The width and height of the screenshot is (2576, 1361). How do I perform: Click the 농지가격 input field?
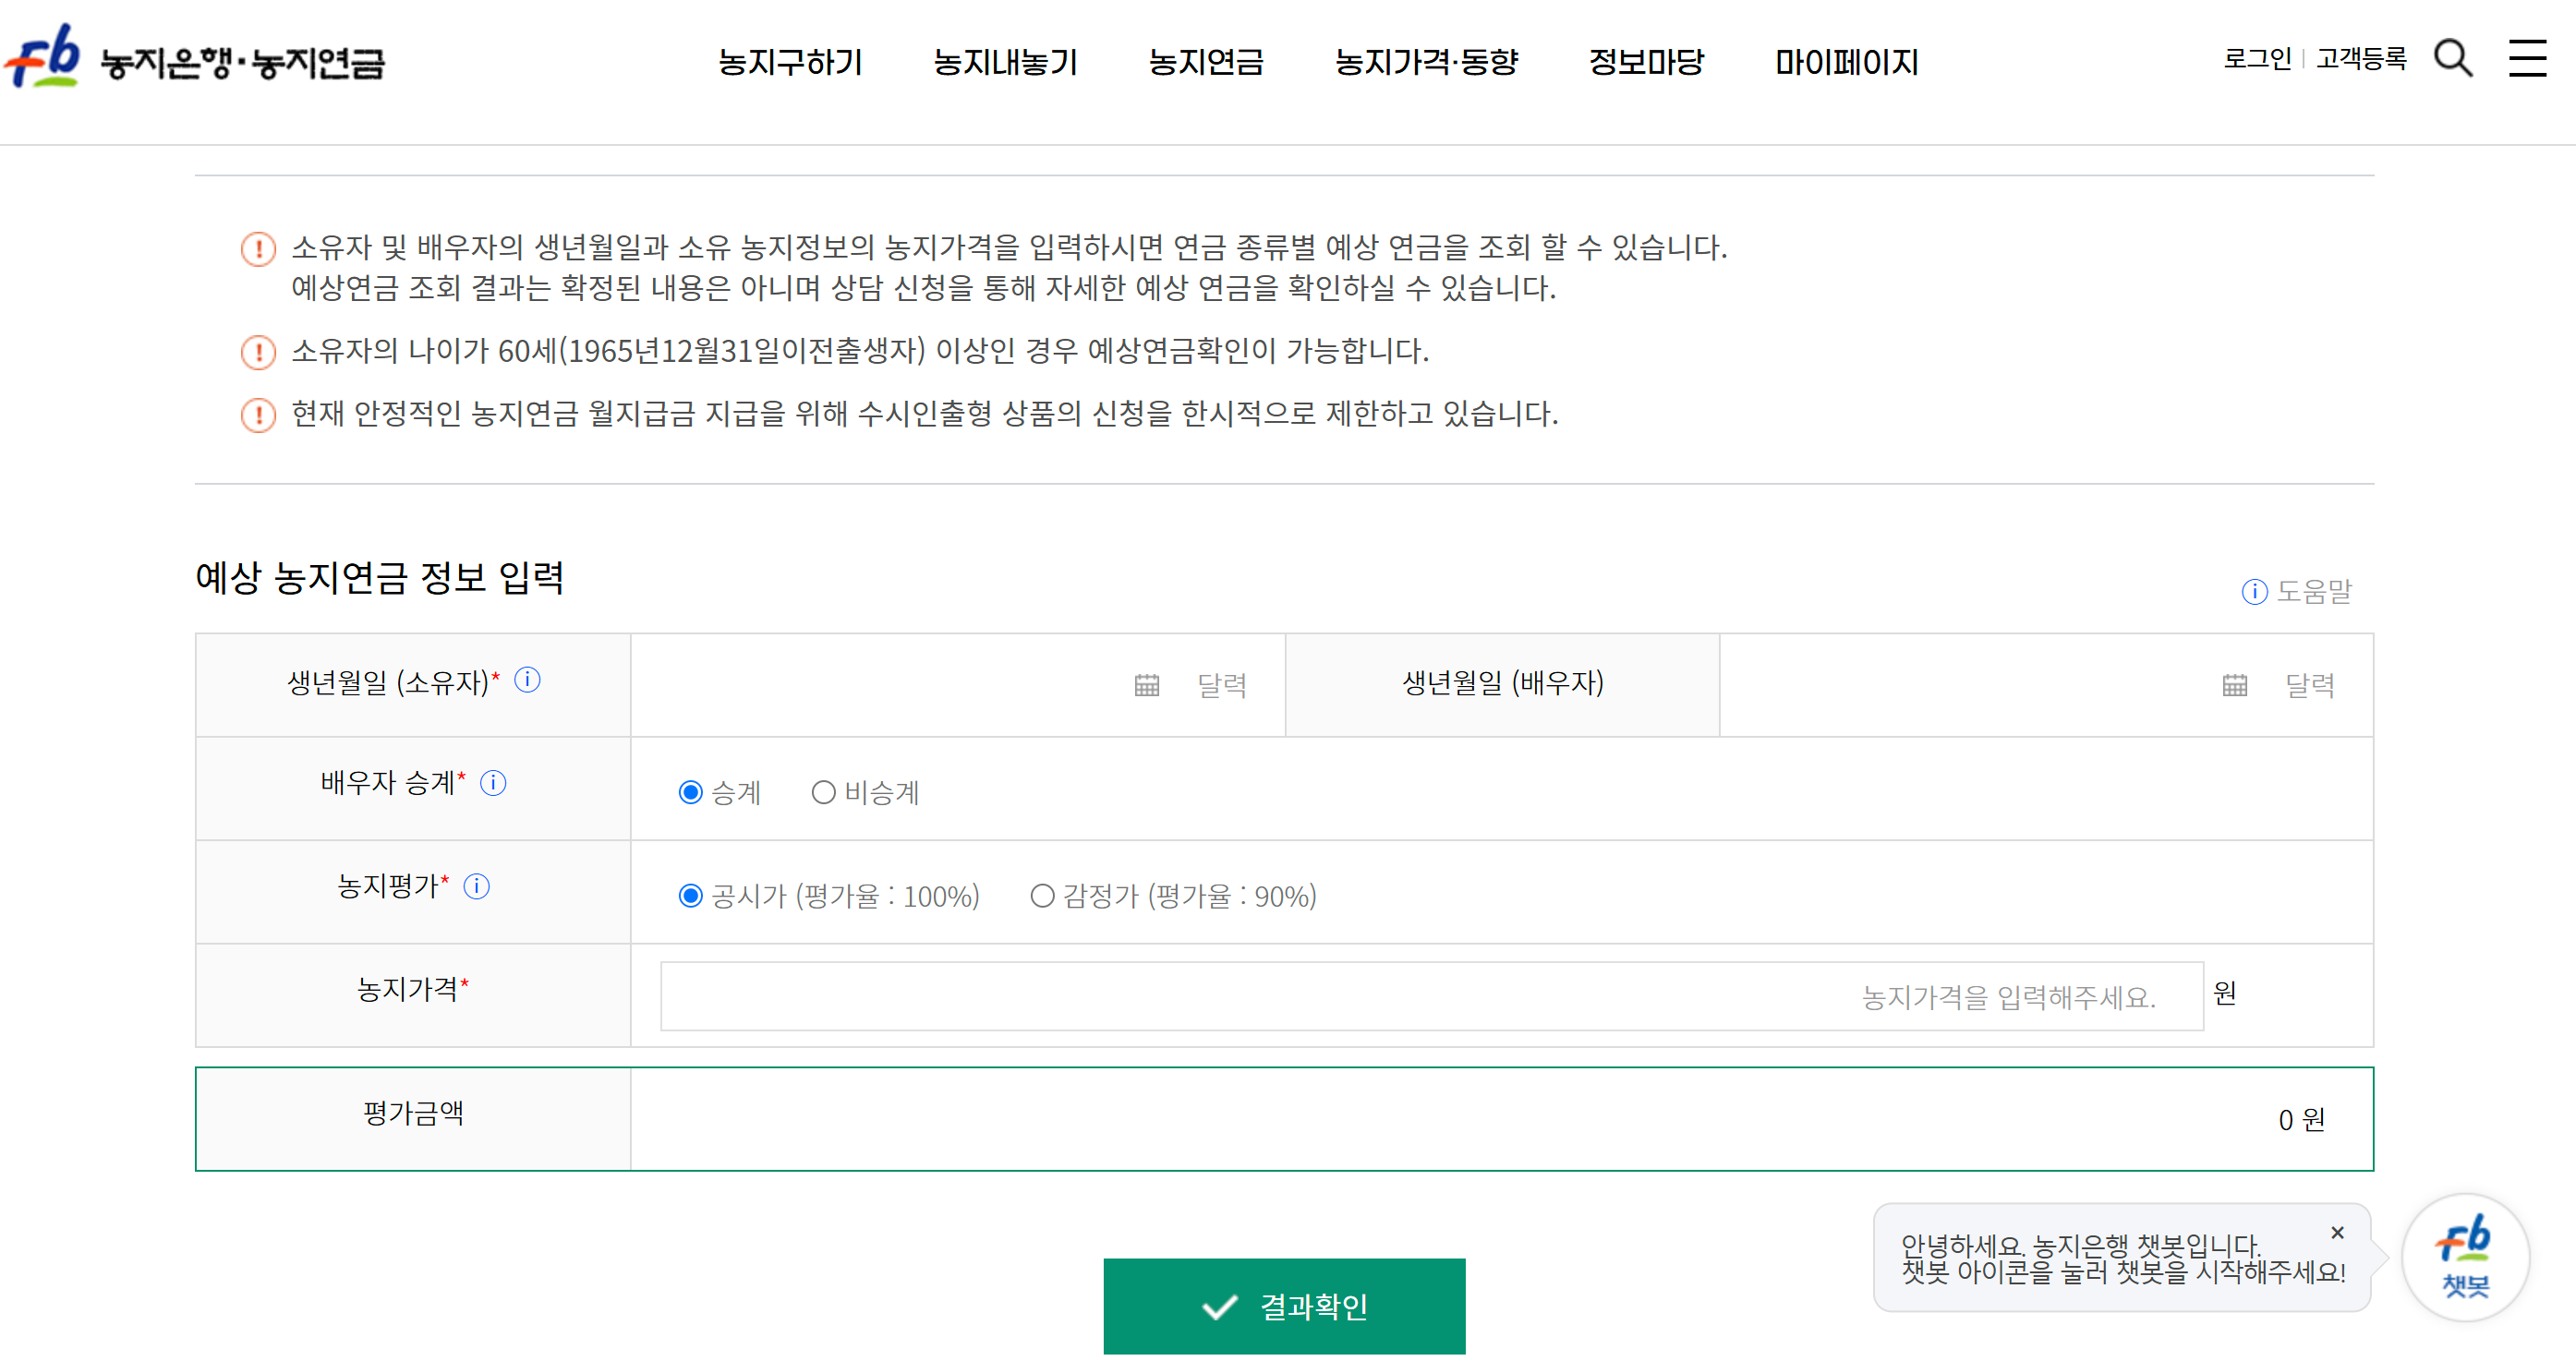point(1430,996)
